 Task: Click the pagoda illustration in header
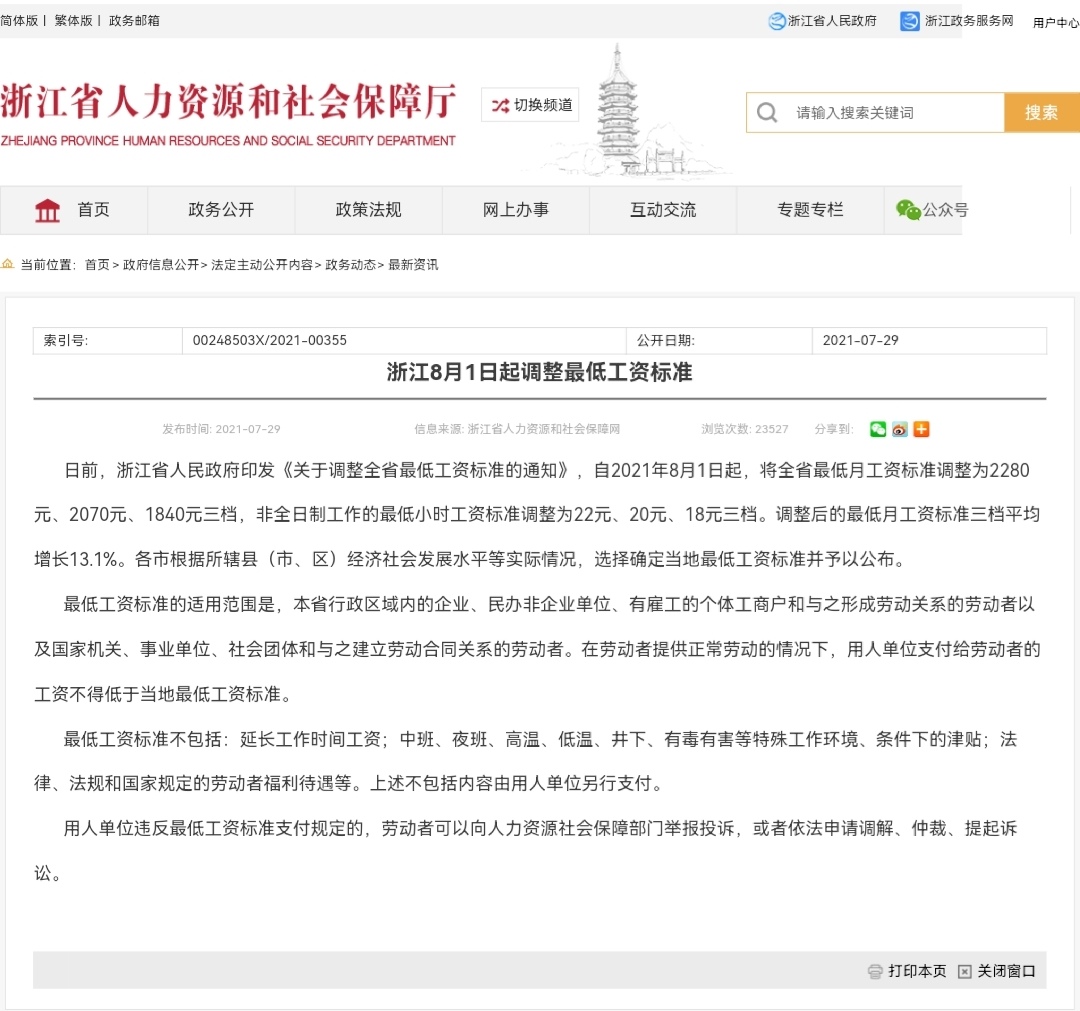[x=618, y=110]
